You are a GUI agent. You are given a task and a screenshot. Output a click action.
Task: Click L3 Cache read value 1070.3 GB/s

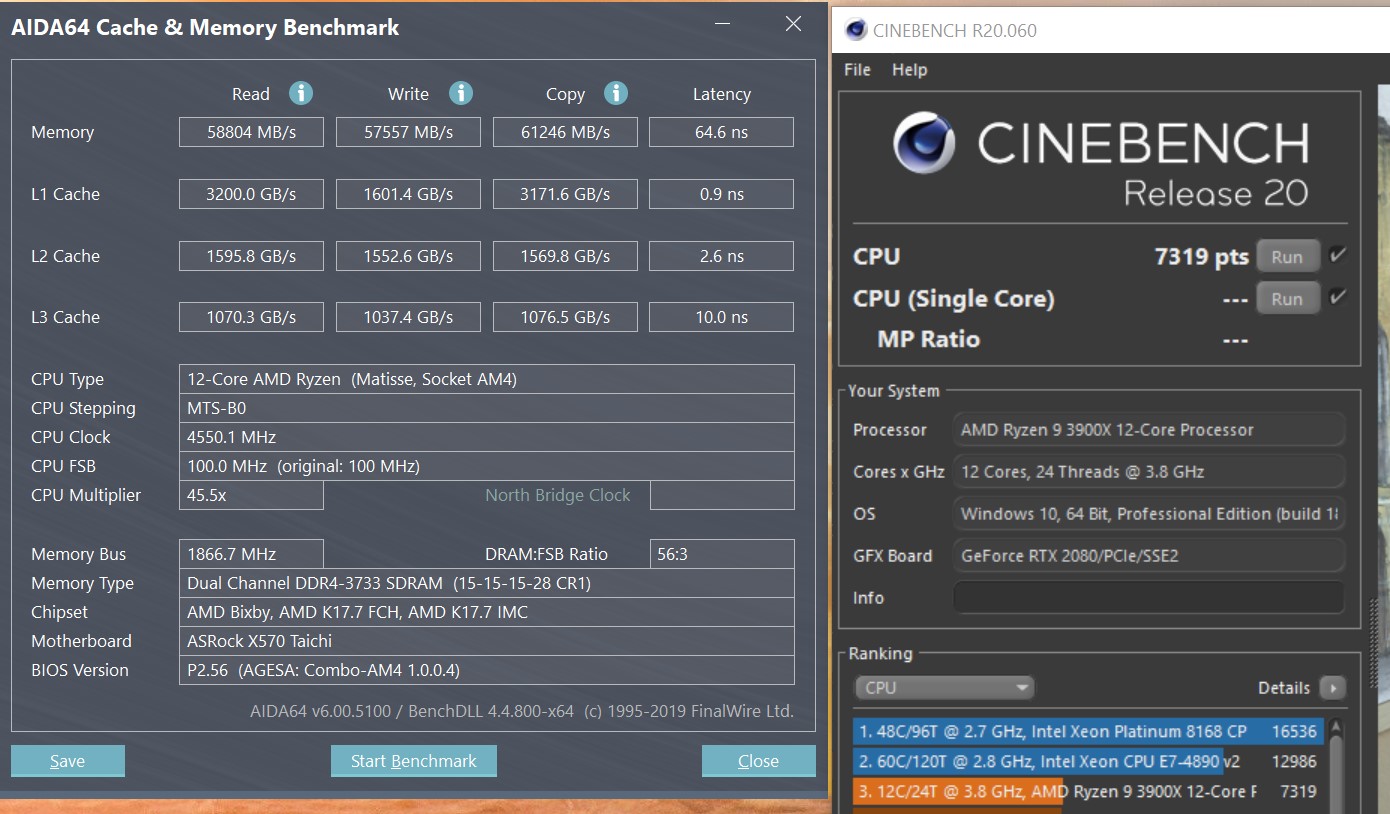point(251,317)
